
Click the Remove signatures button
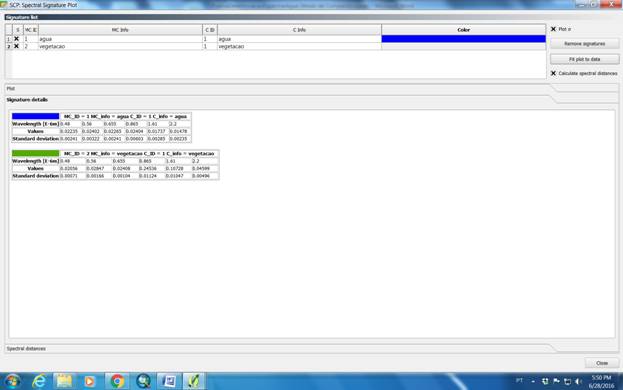[584, 44]
